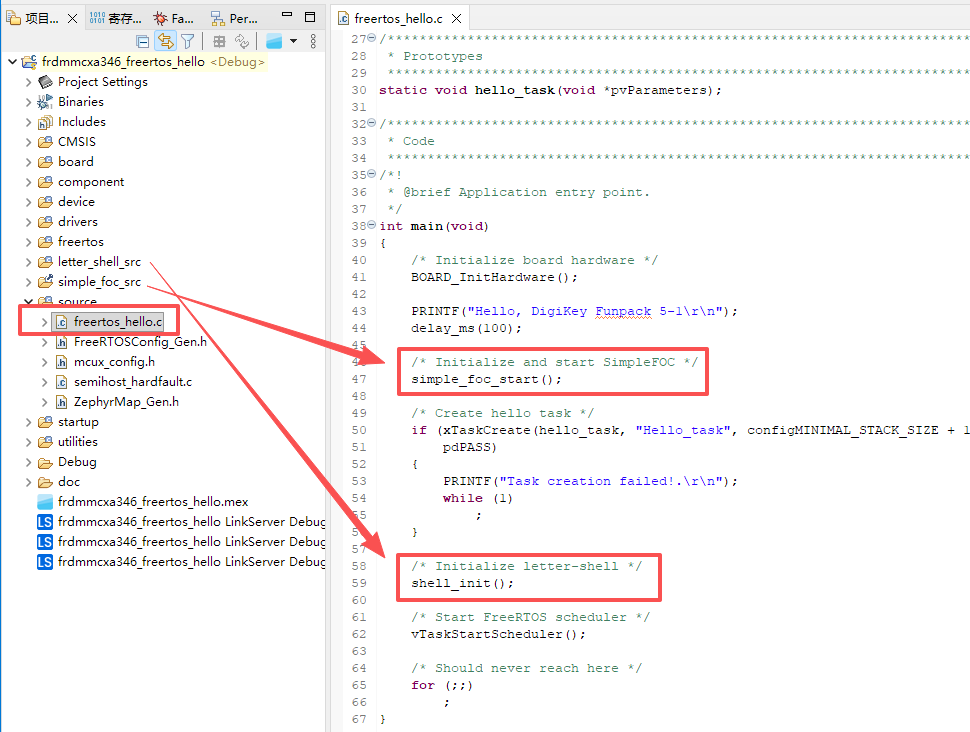Click Collapse All icon in project explorer
The image size is (970, 732).
(x=143, y=41)
